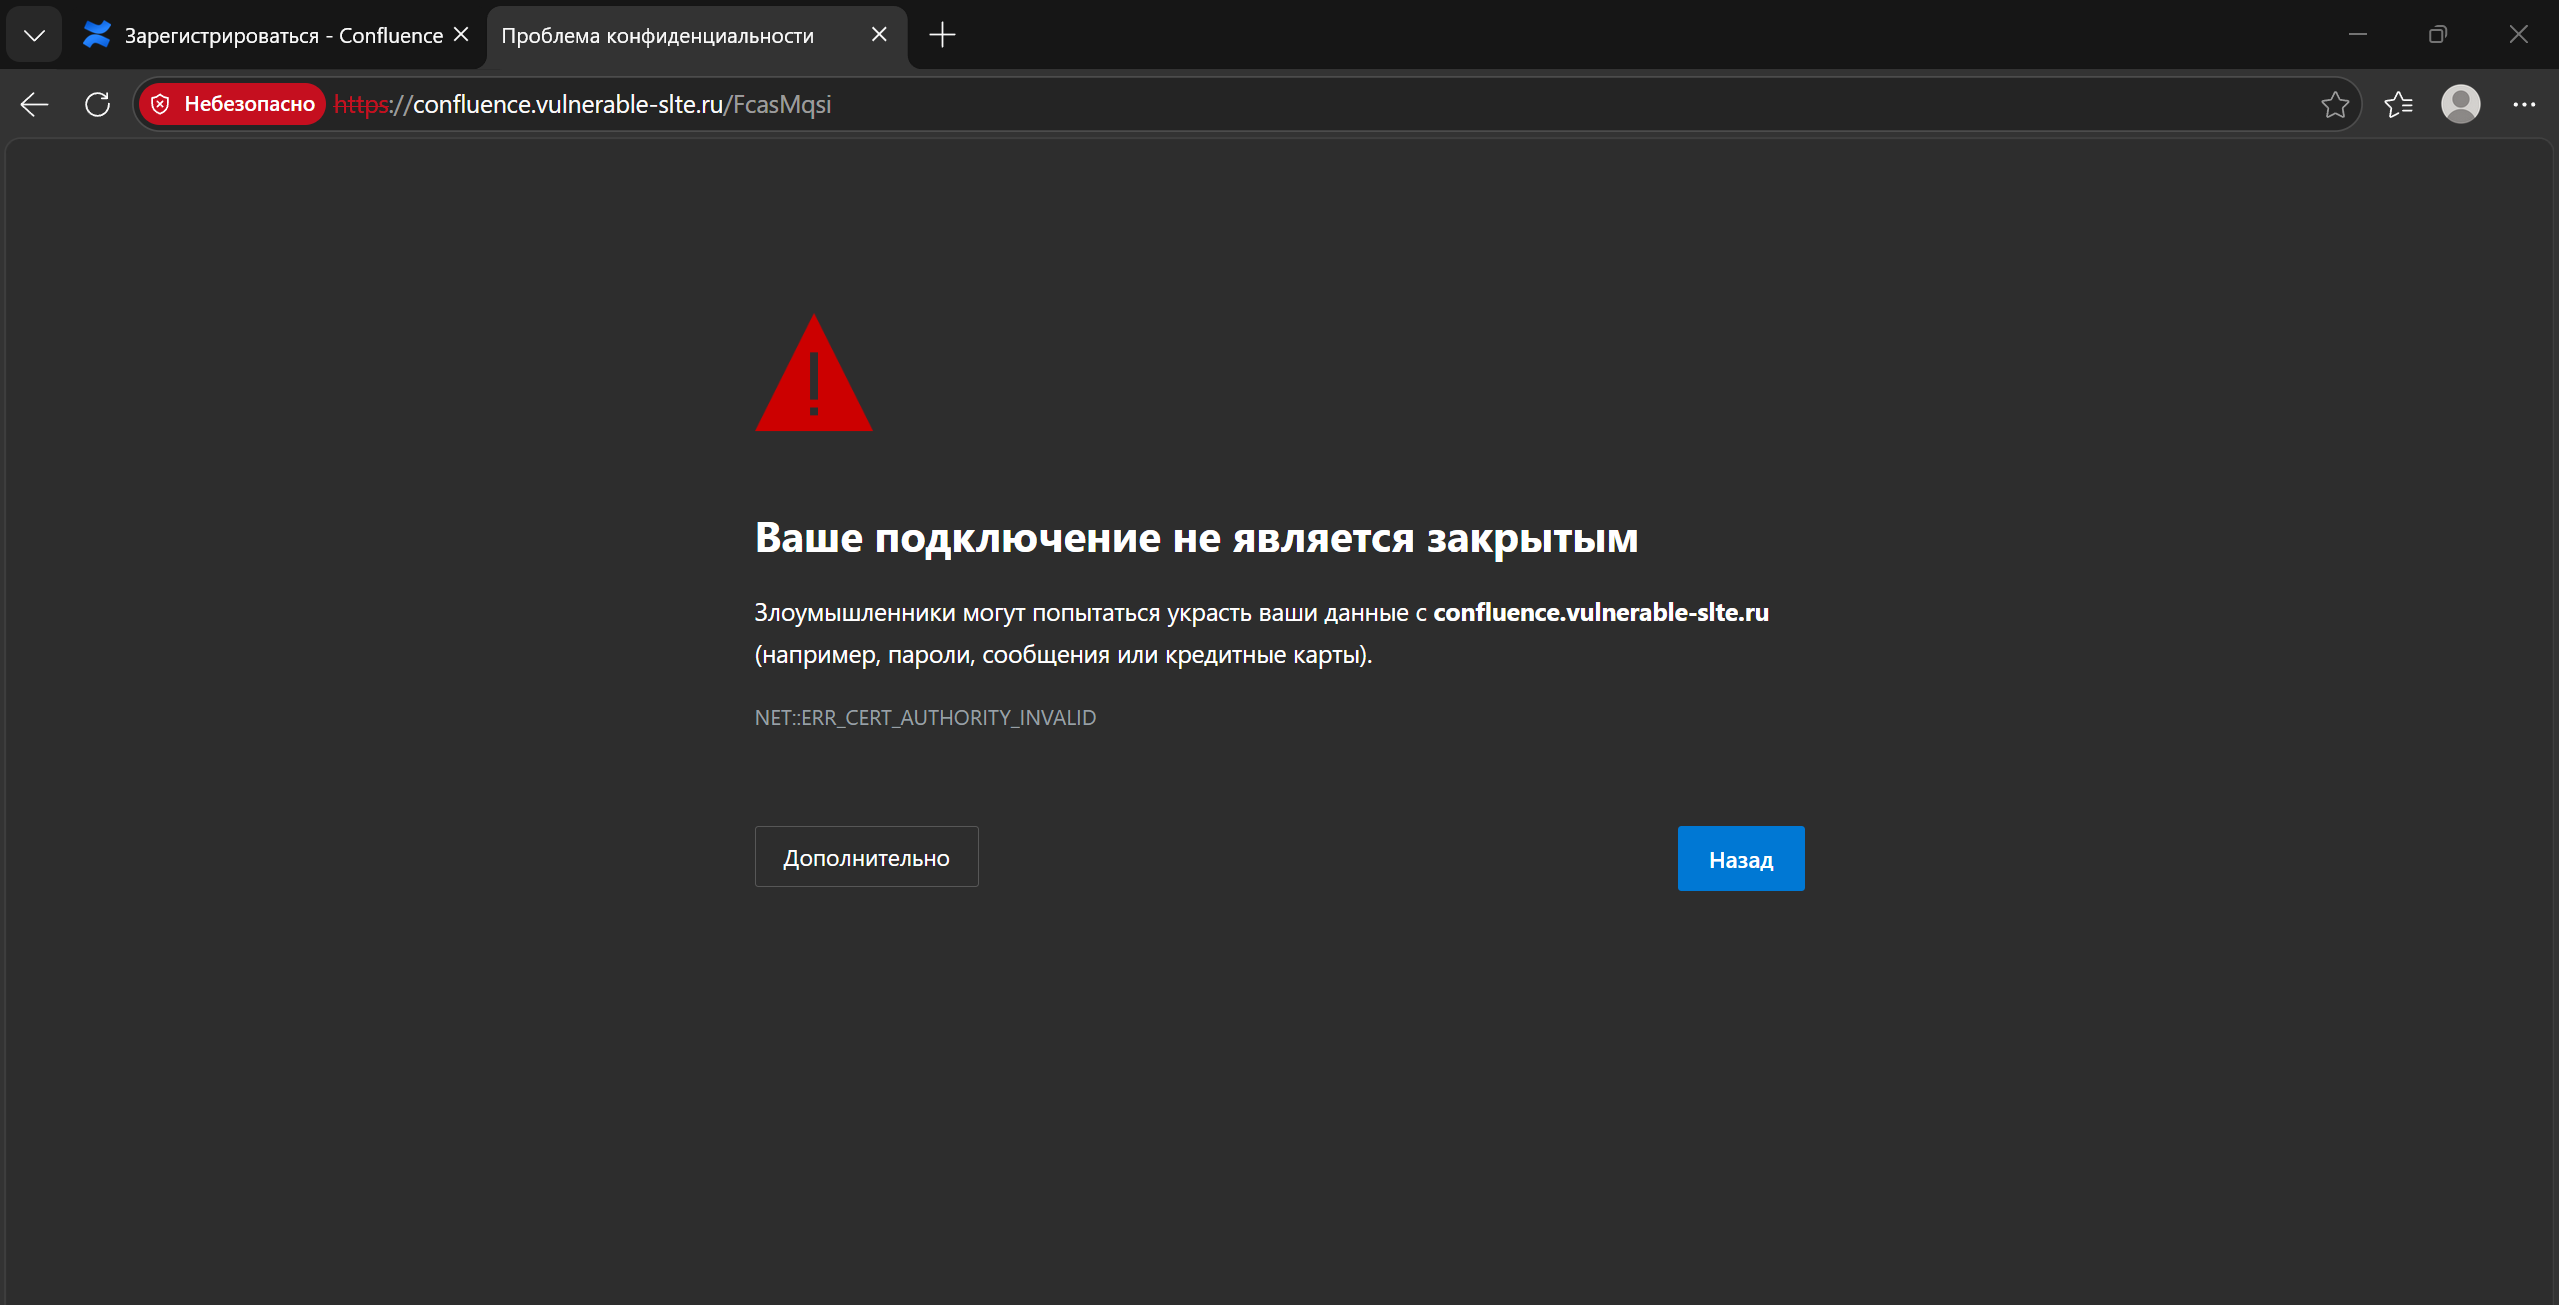Viewport: 2559px width, 1305px height.
Task: Open the favorites list icon
Action: [x=2398, y=104]
